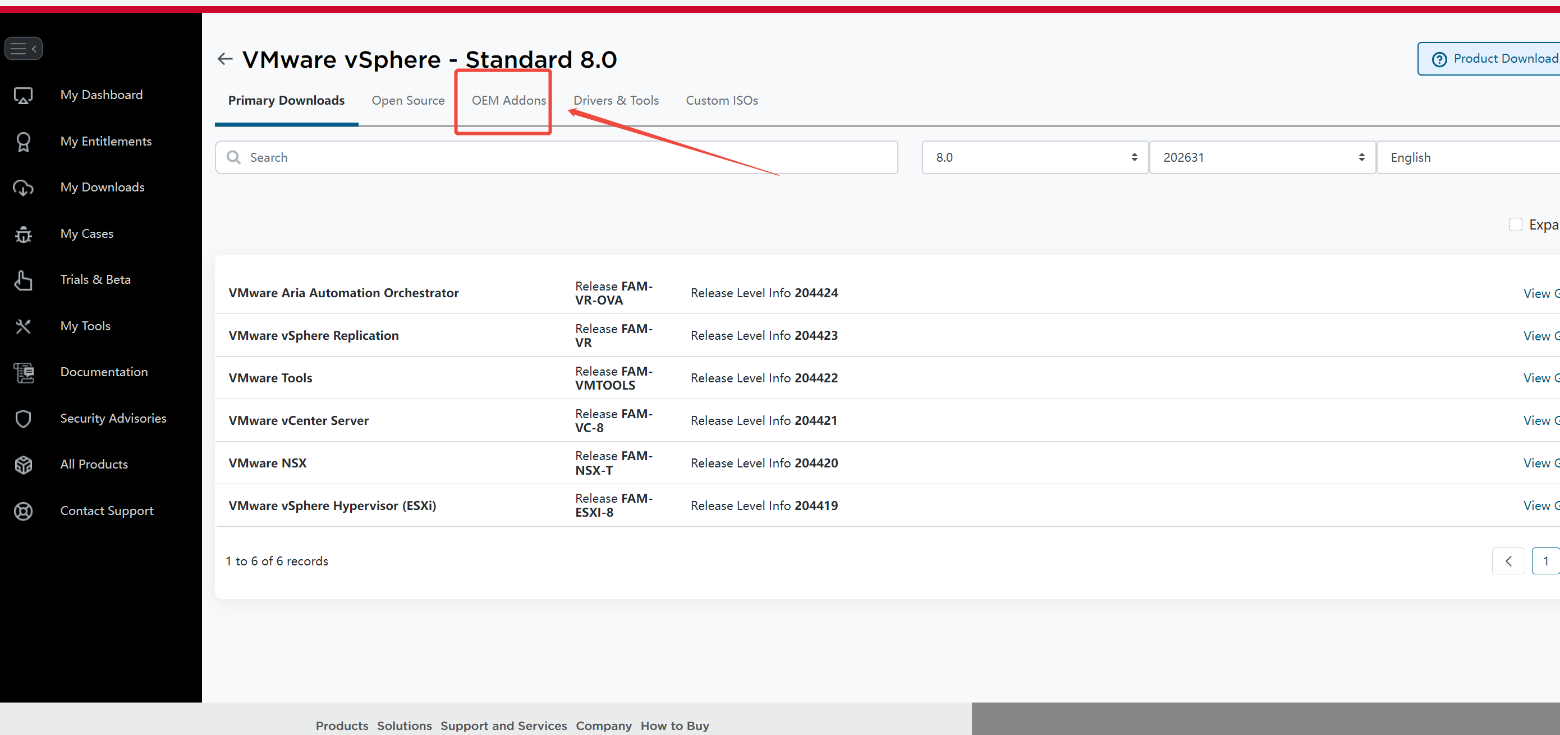Screen dimensions: 1560x735
Task: Select page 1 in pagination
Action: coord(1546,561)
